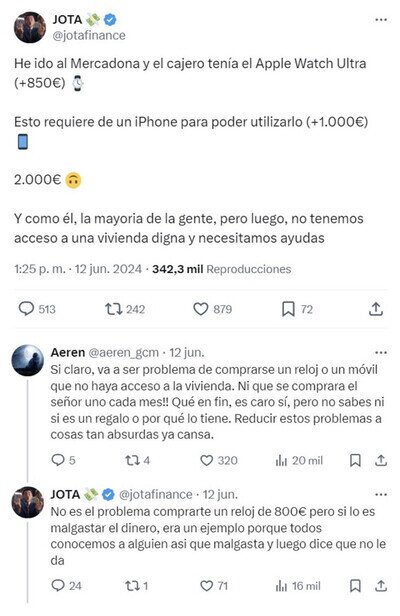Share the main JOTA tweet
Screen dimensions: 400x616
(376, 309)
